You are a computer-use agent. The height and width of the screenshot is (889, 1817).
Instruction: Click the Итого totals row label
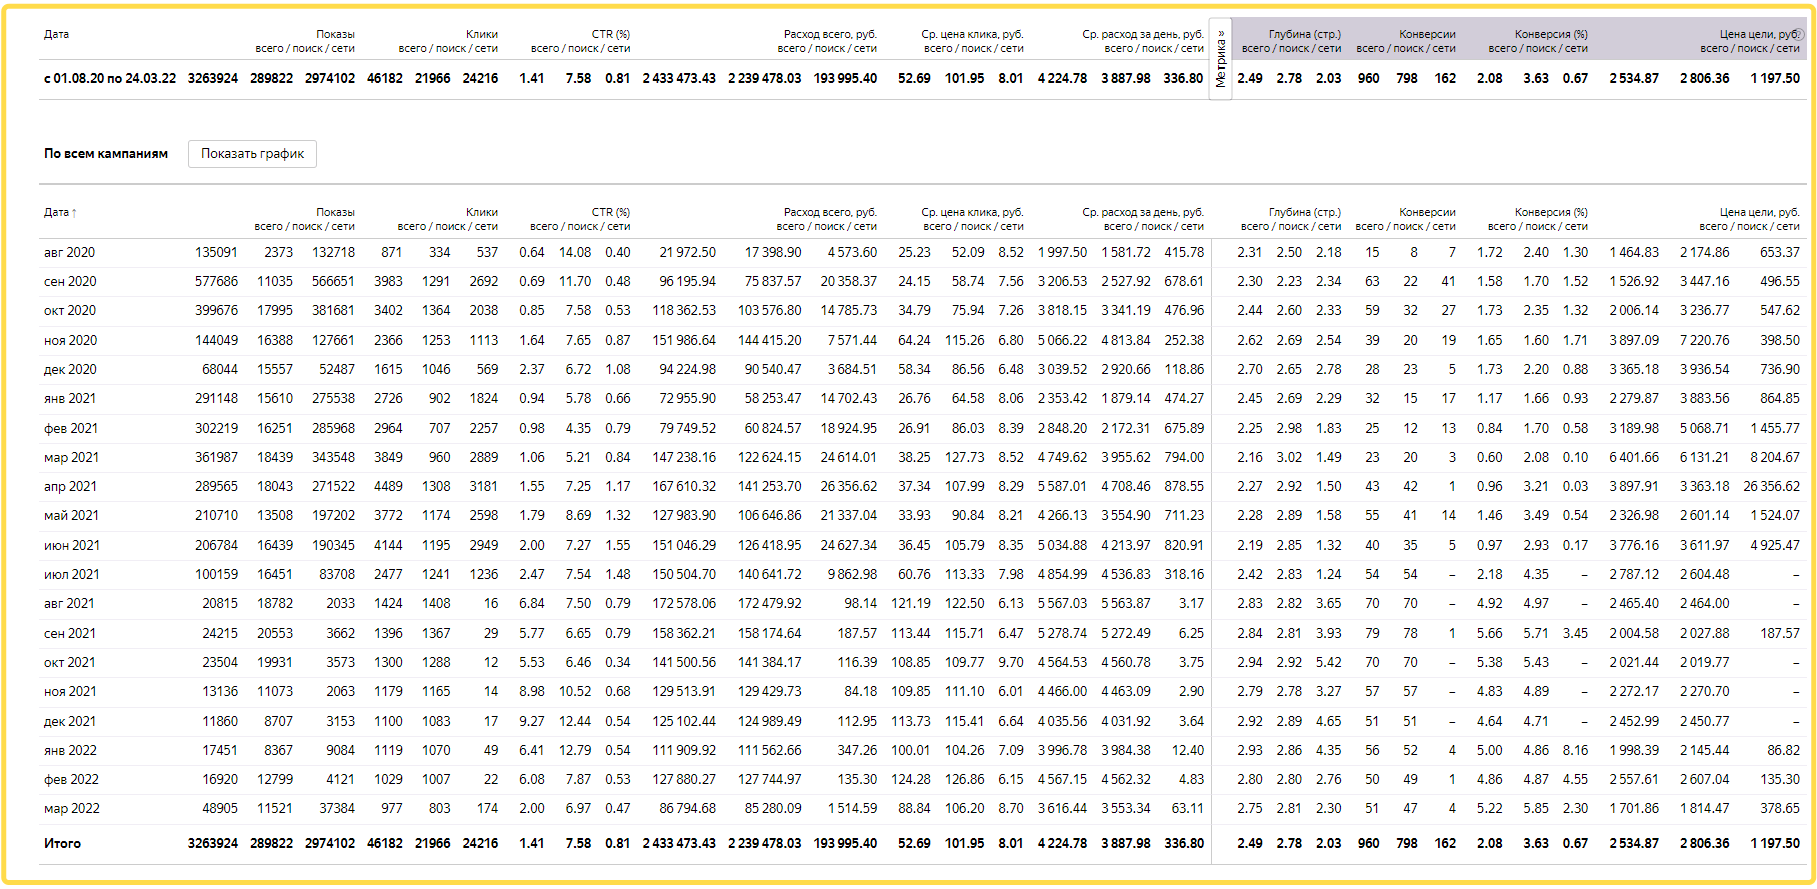point(62,844)
